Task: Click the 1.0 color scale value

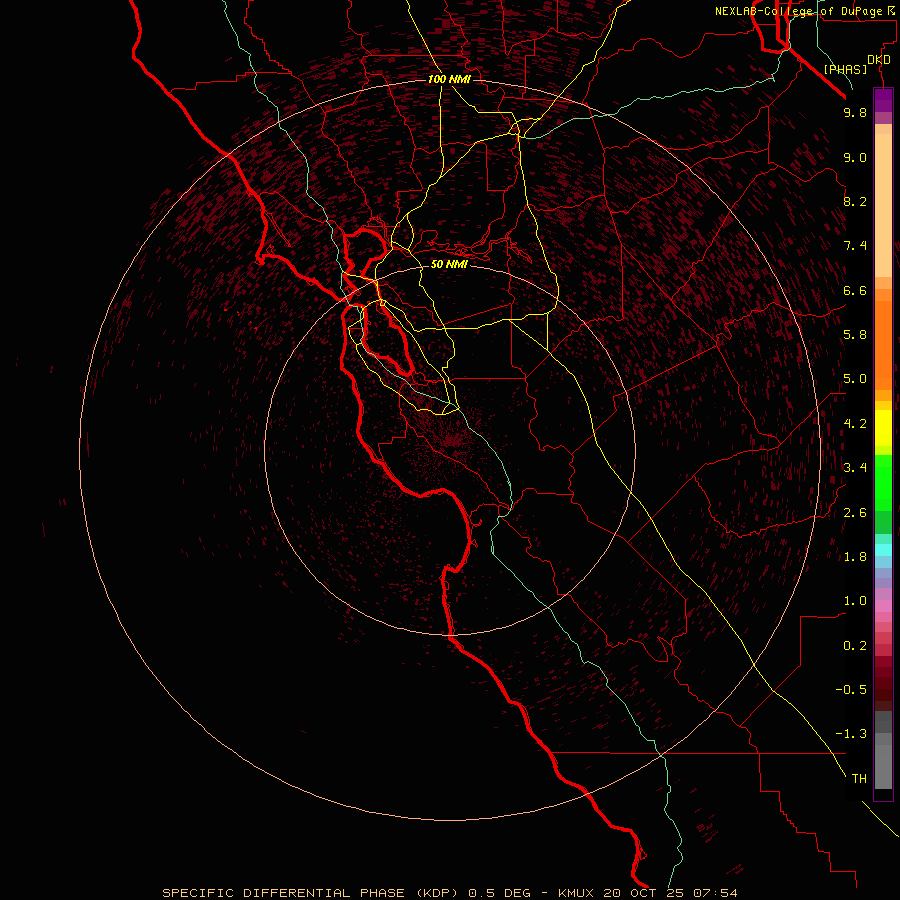Action: (855, 600)
